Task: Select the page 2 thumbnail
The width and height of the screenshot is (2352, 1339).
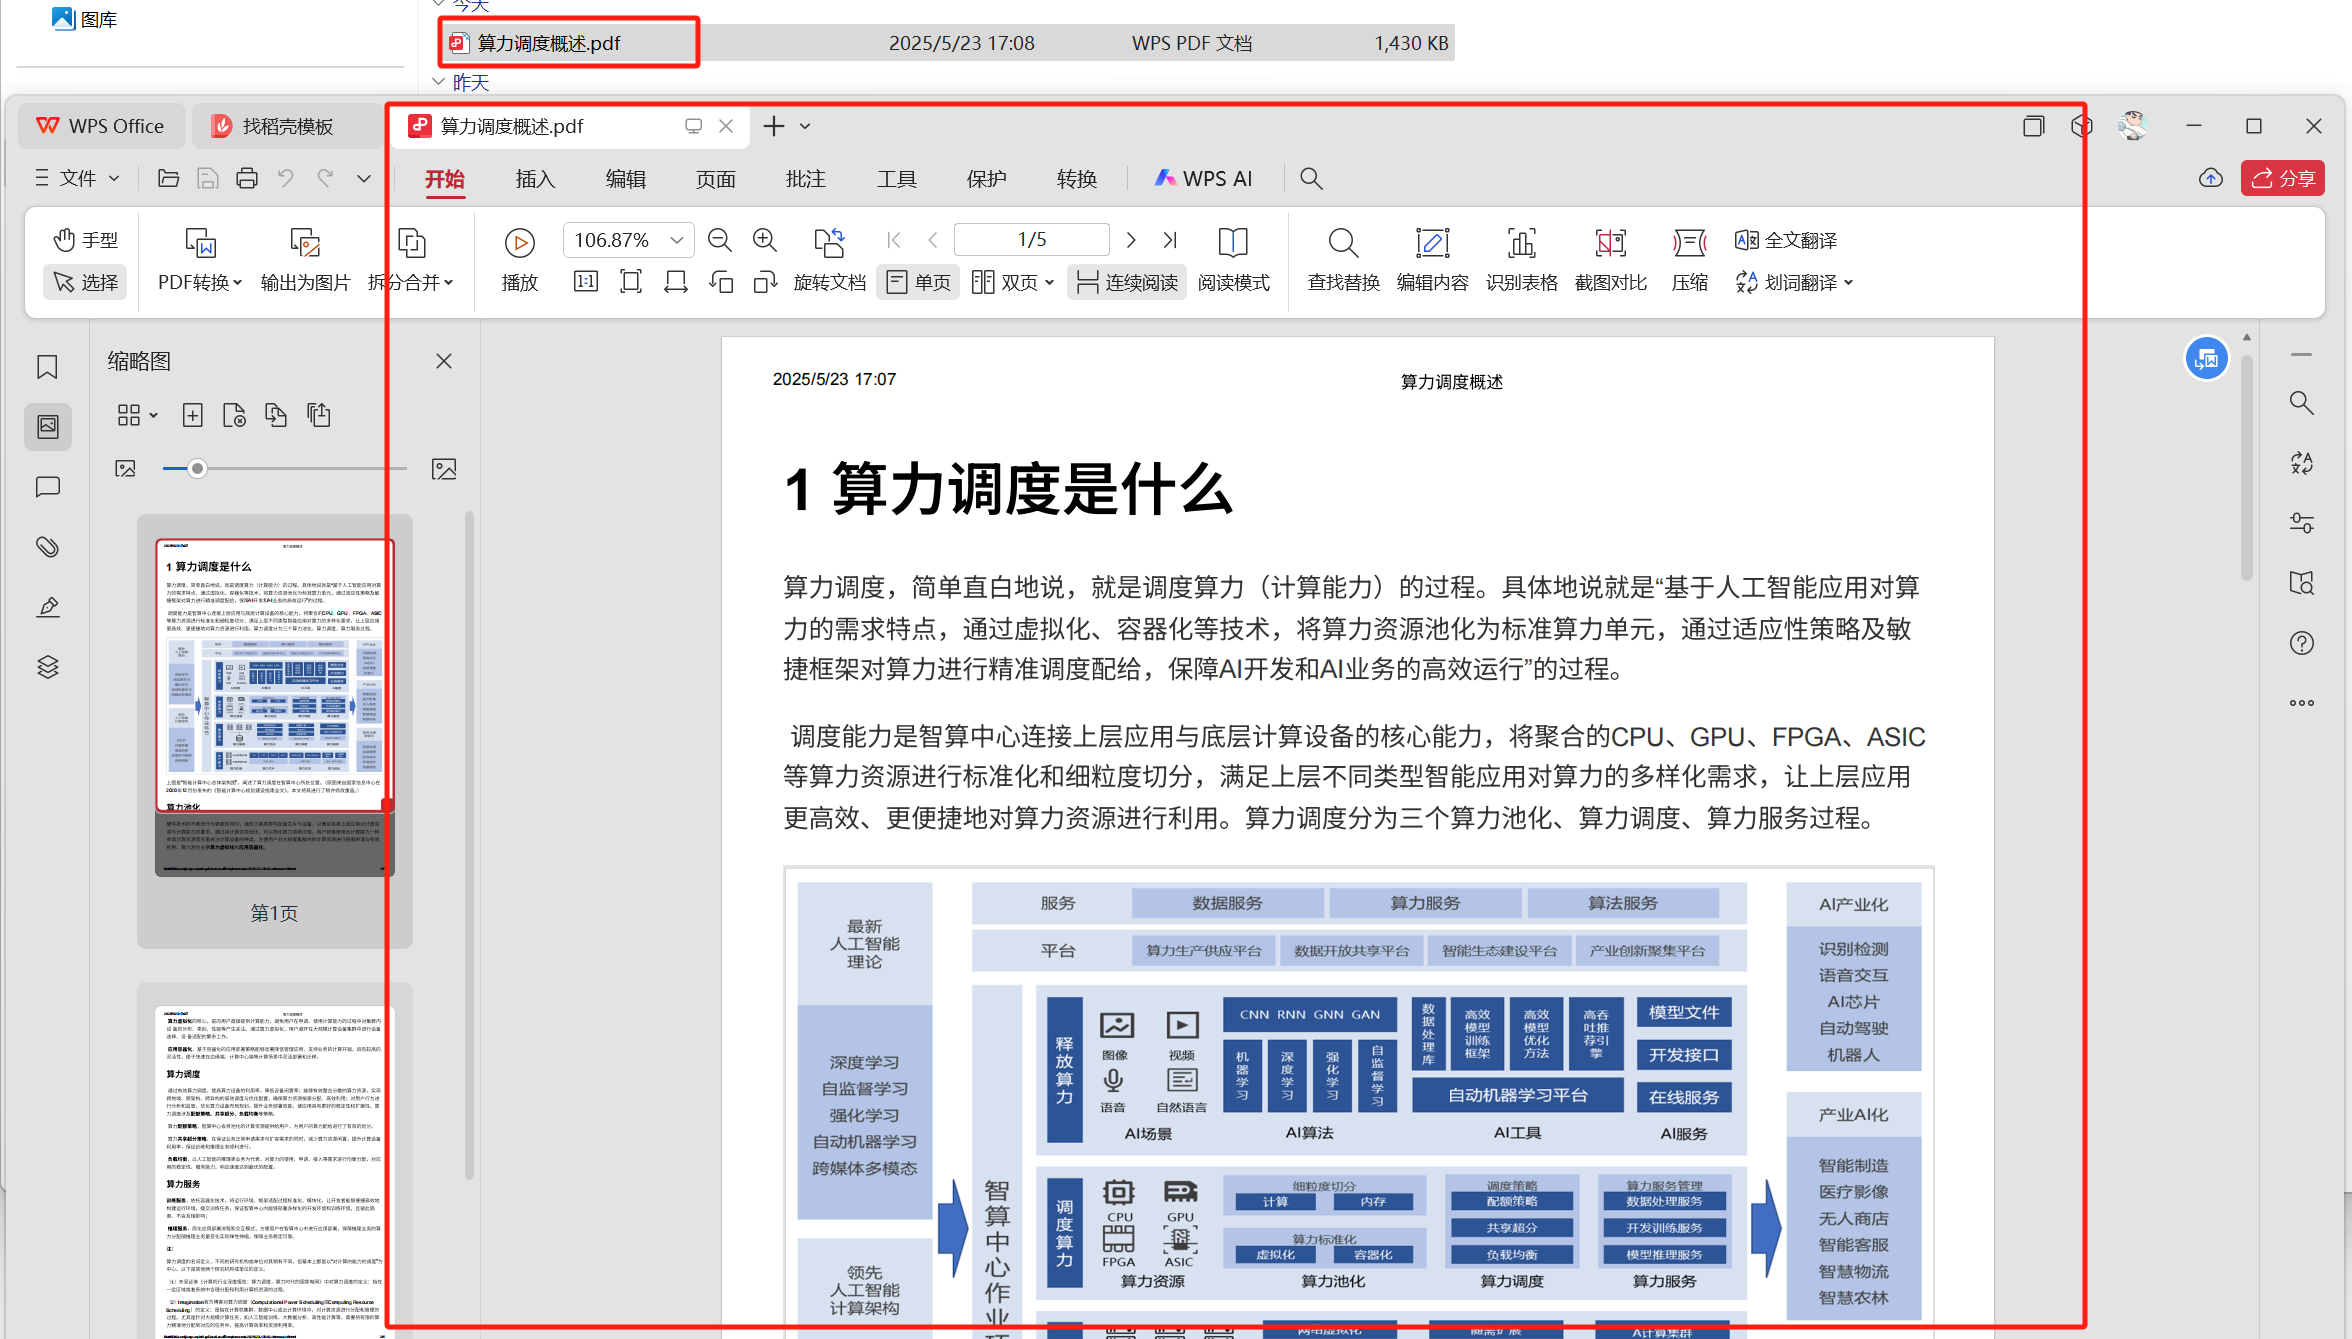Action: click(x=275, y=1170)
